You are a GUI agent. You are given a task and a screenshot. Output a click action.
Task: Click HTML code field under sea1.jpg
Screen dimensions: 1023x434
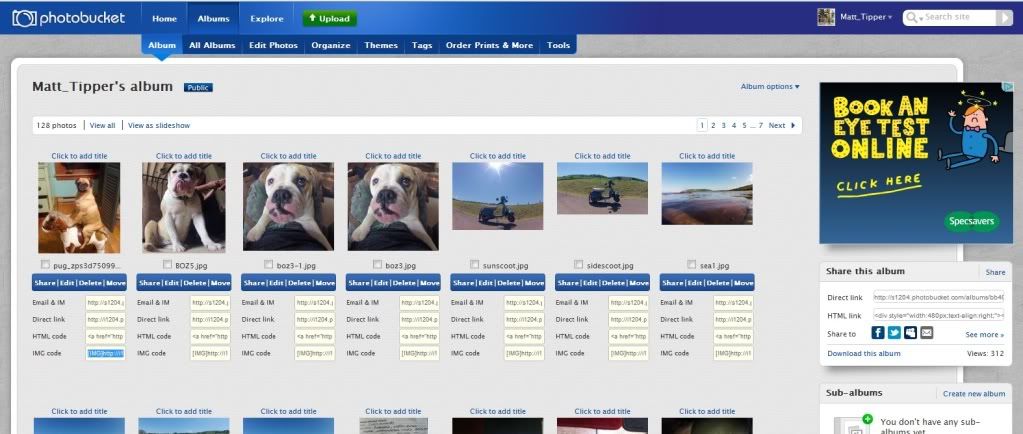pyautogui.click(x=734, y=336)
